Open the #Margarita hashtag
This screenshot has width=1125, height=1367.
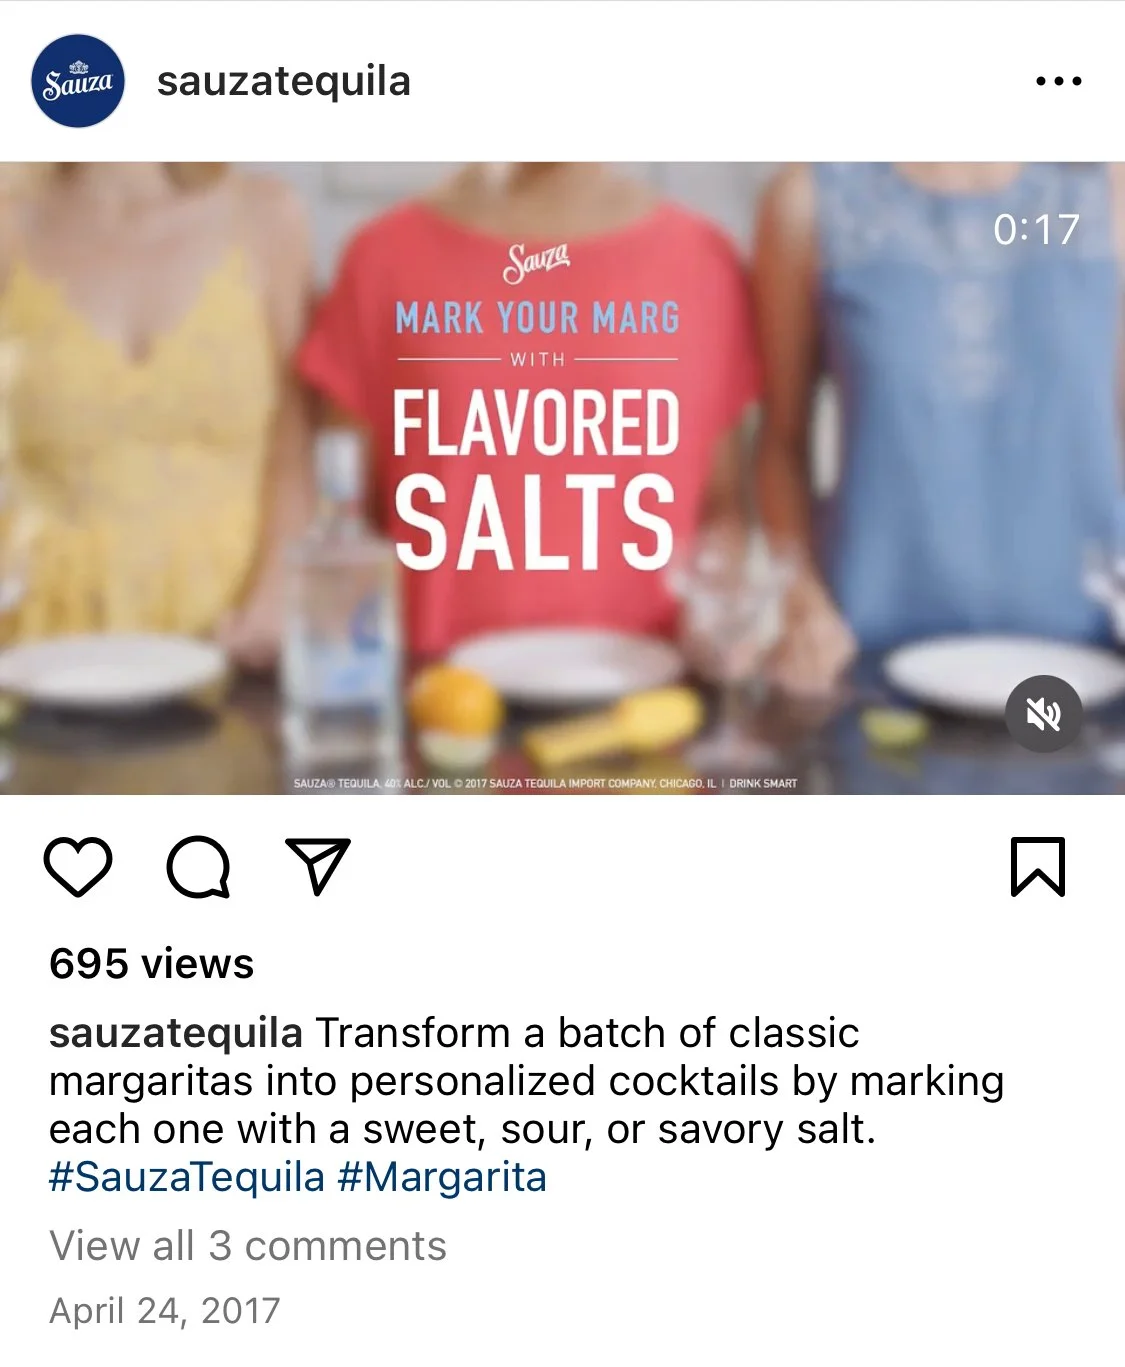click(x=442, y=1177)
